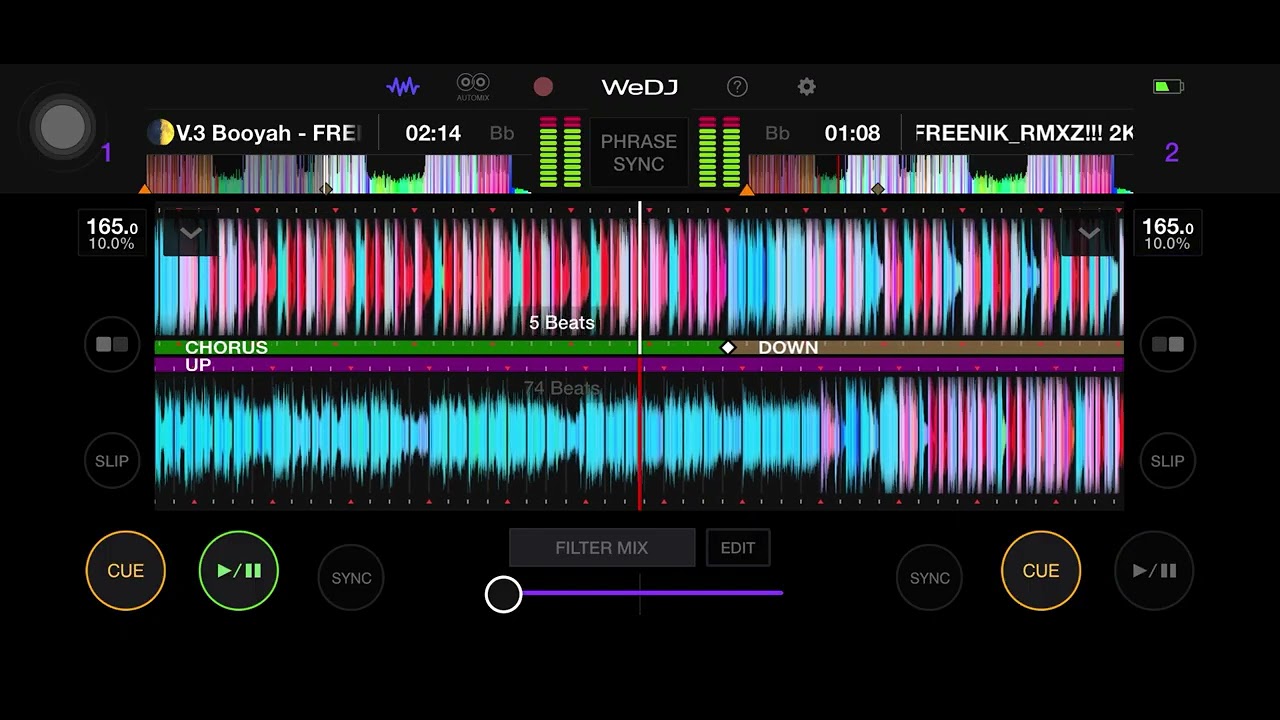Expand deck 2 waveform chevron
Image resolution: width=1280 pixels, height=720 pixels.
[x=1089, y=234]
